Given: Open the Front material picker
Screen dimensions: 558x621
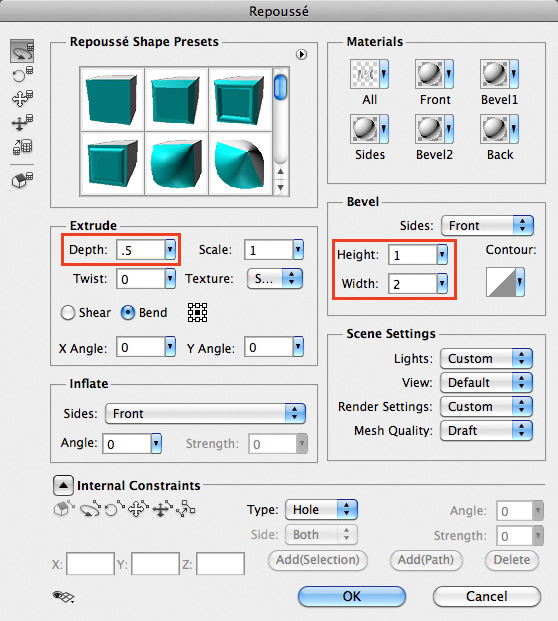Looking at the screenshot, I should point(434,74).
